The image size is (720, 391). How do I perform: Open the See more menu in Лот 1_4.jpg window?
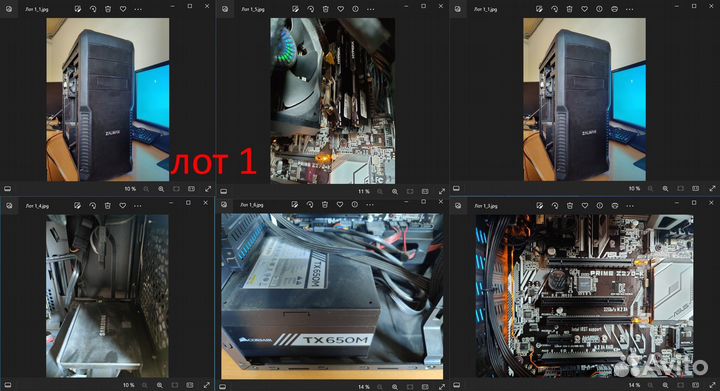(x=138, y=206)
